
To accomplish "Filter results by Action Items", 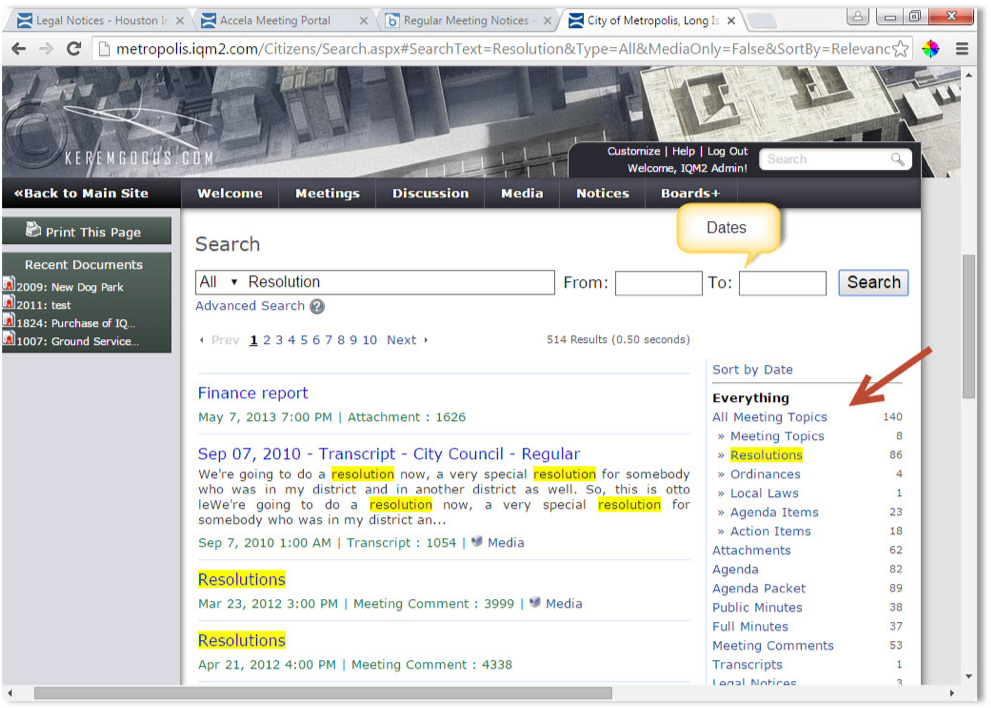I will click(770, 531).
